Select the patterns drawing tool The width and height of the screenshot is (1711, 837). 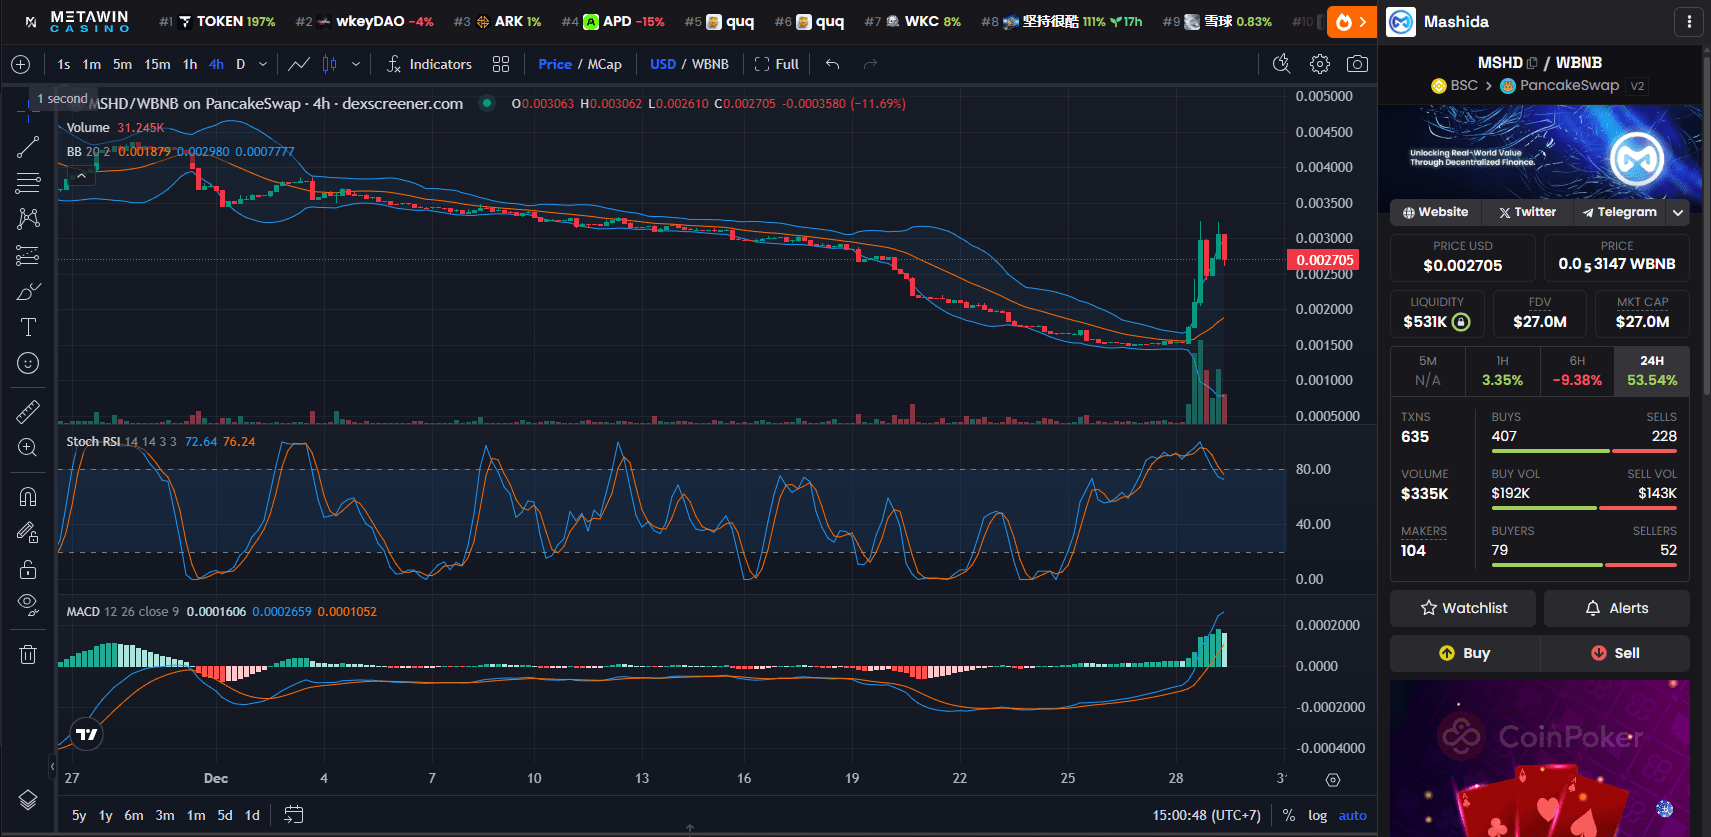click(28, 219)
